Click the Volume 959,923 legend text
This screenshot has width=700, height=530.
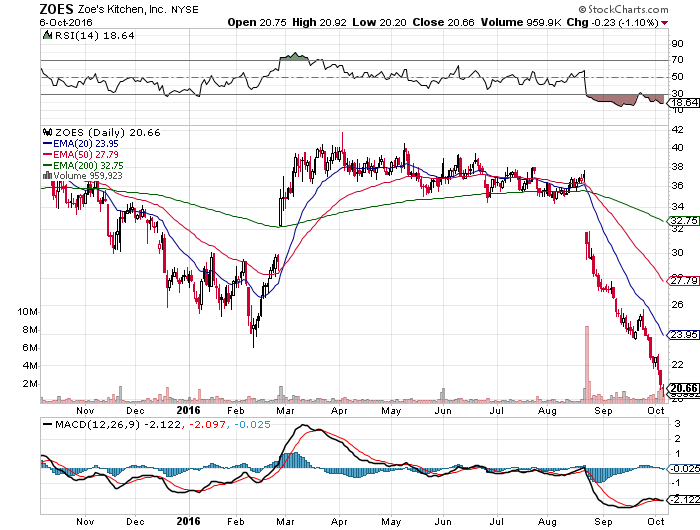point(88,176)
